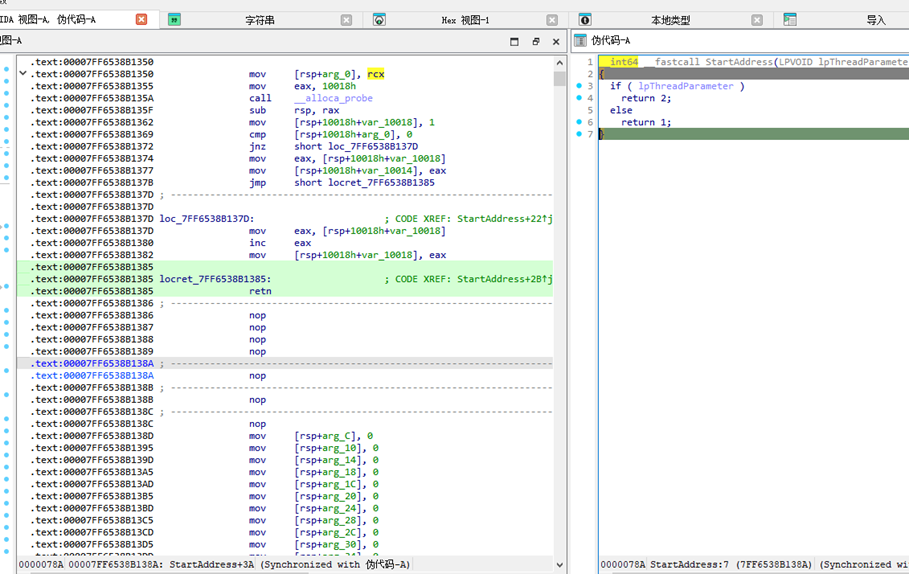The height and width of the screenshot is (574, 909).
Task: Switch to the 本地类型 tab
Action: 670,20
